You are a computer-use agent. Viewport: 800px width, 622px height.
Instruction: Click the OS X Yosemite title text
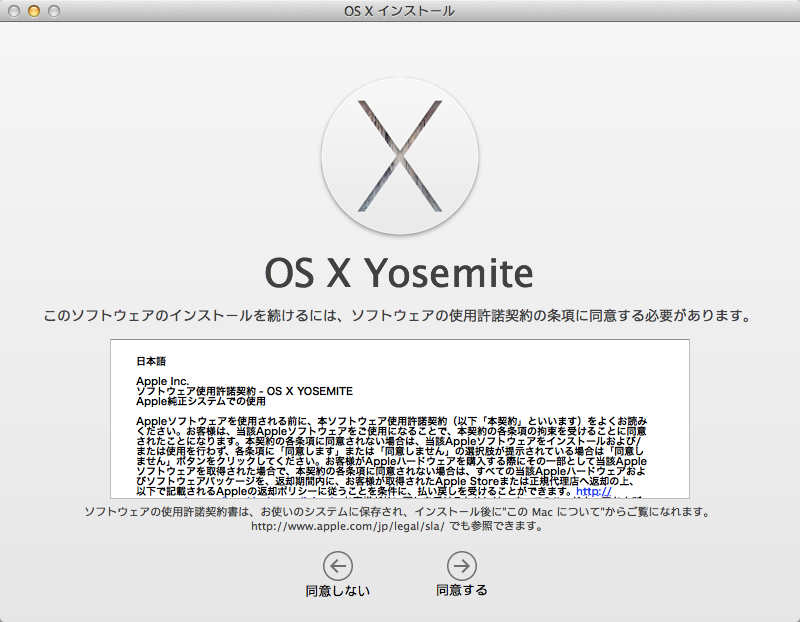tap(399, 272)
